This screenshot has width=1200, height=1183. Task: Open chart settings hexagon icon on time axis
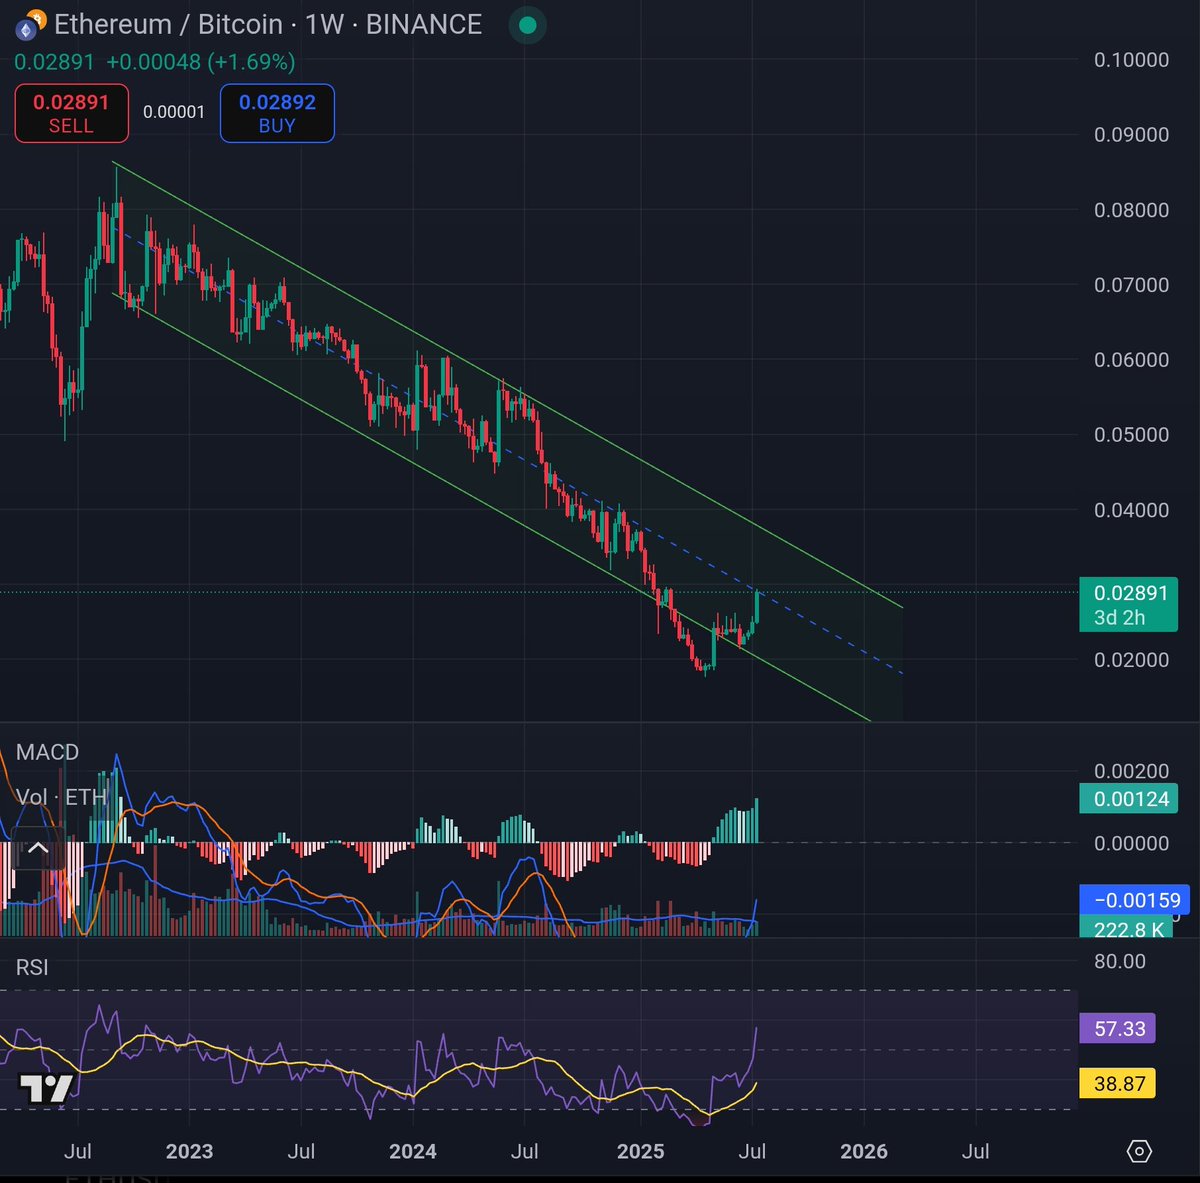point(1139,1151)
